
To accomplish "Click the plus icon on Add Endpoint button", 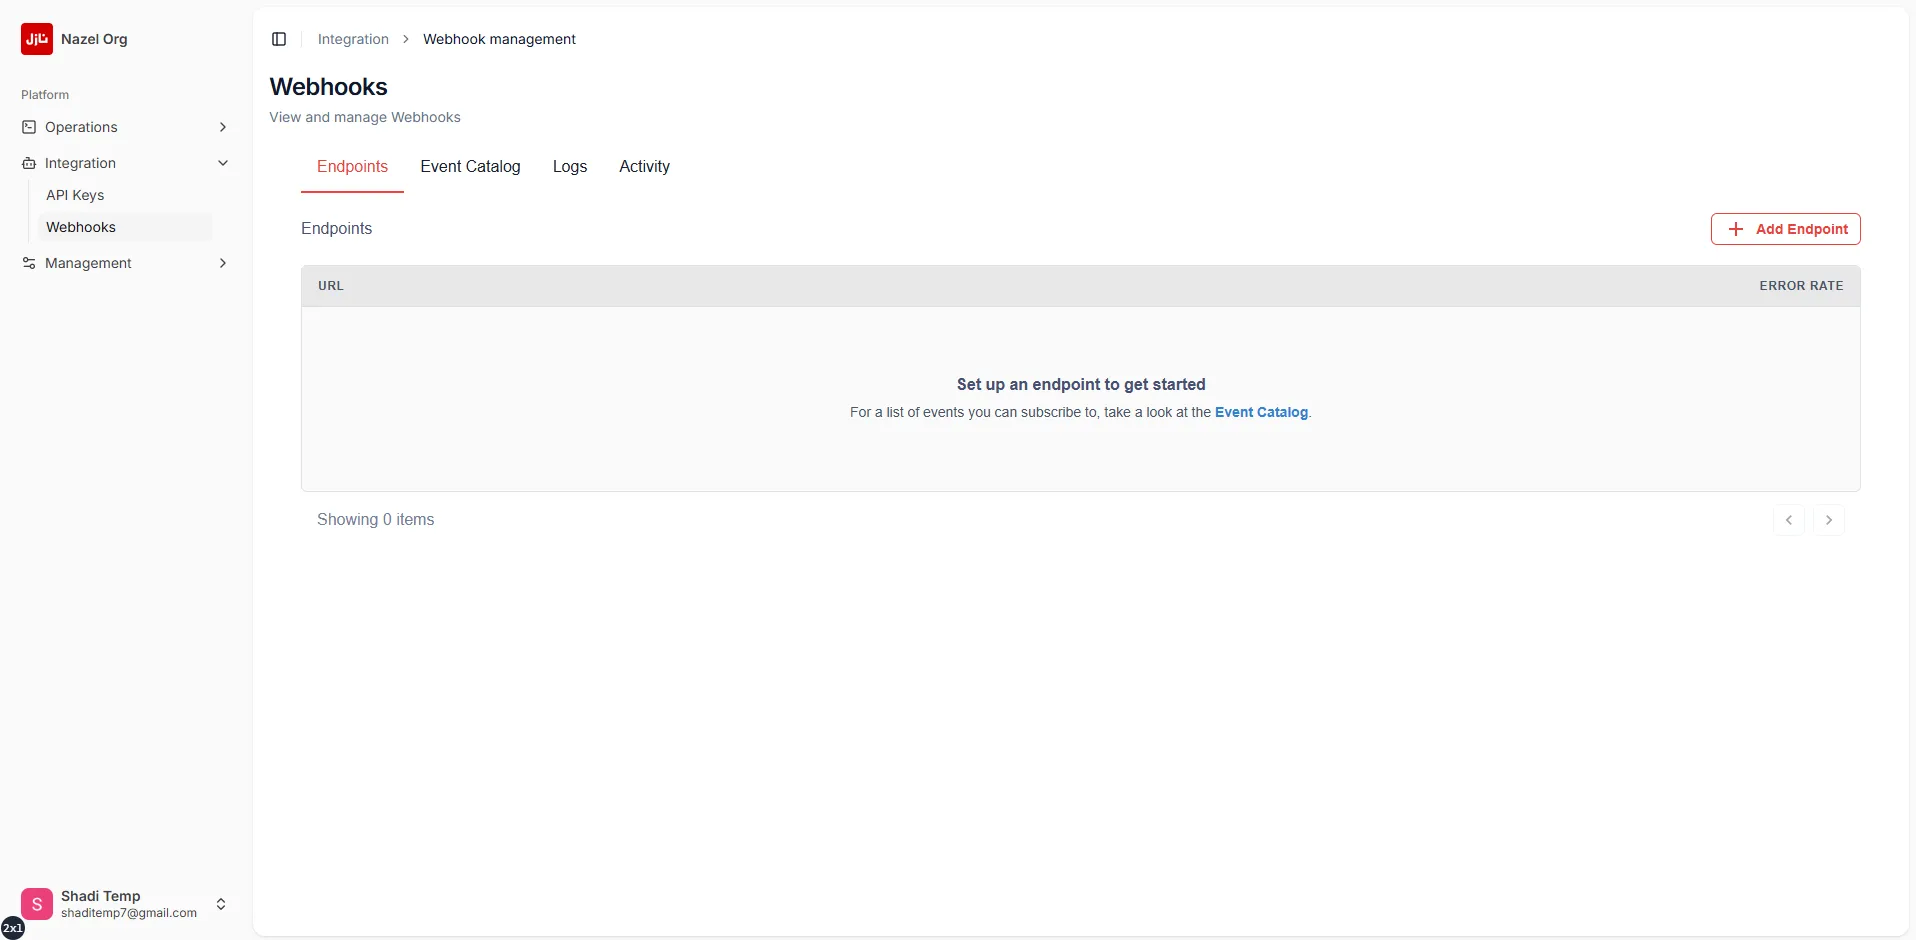I will click(1736, 228).
